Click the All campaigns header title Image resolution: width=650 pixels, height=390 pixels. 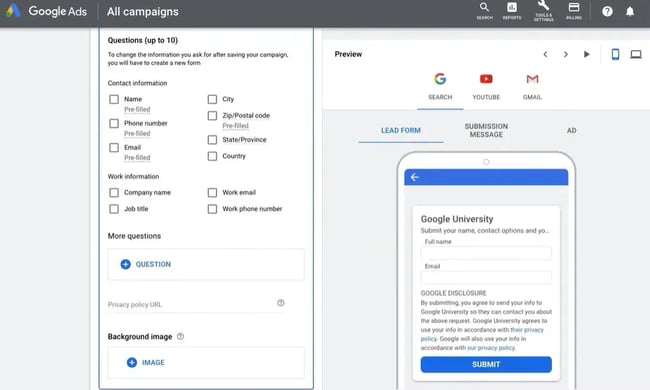point(143,12)
